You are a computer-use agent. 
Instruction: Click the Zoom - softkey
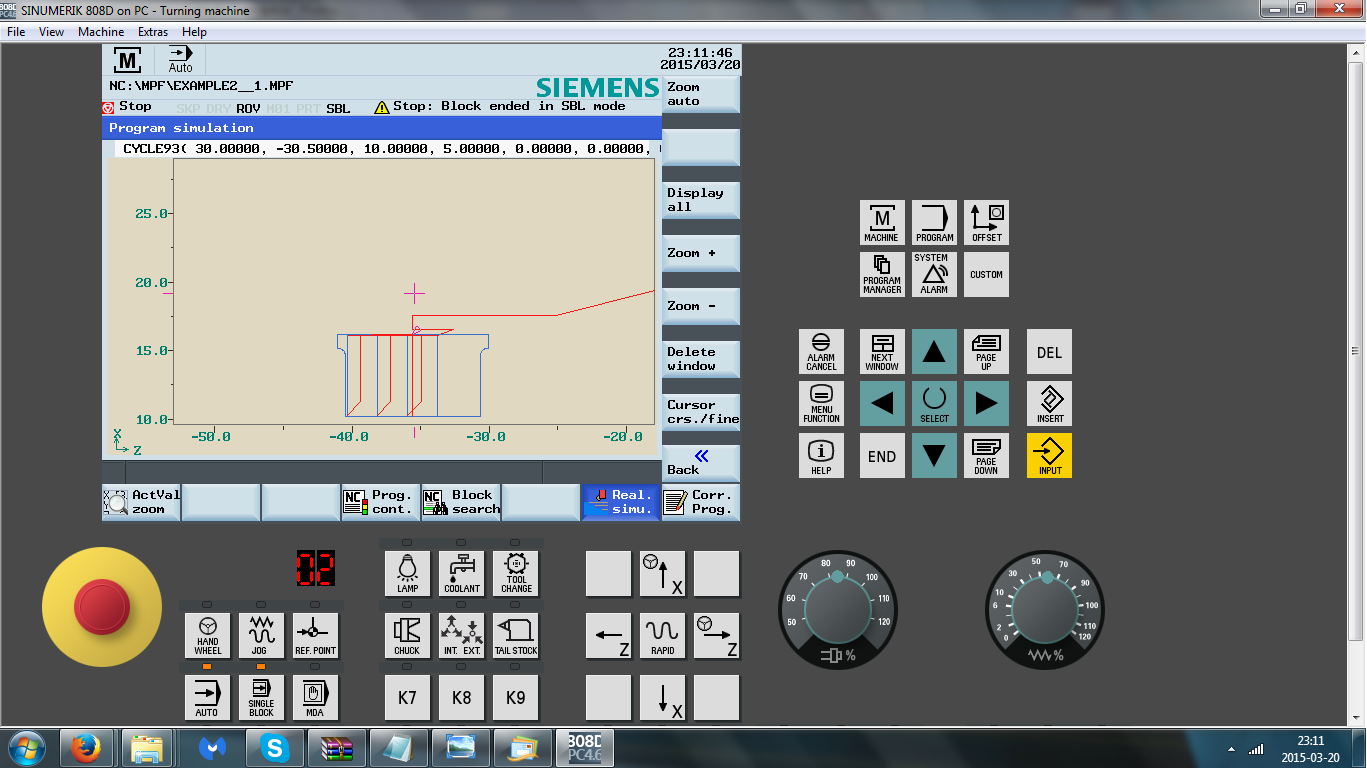coord(701,306)
